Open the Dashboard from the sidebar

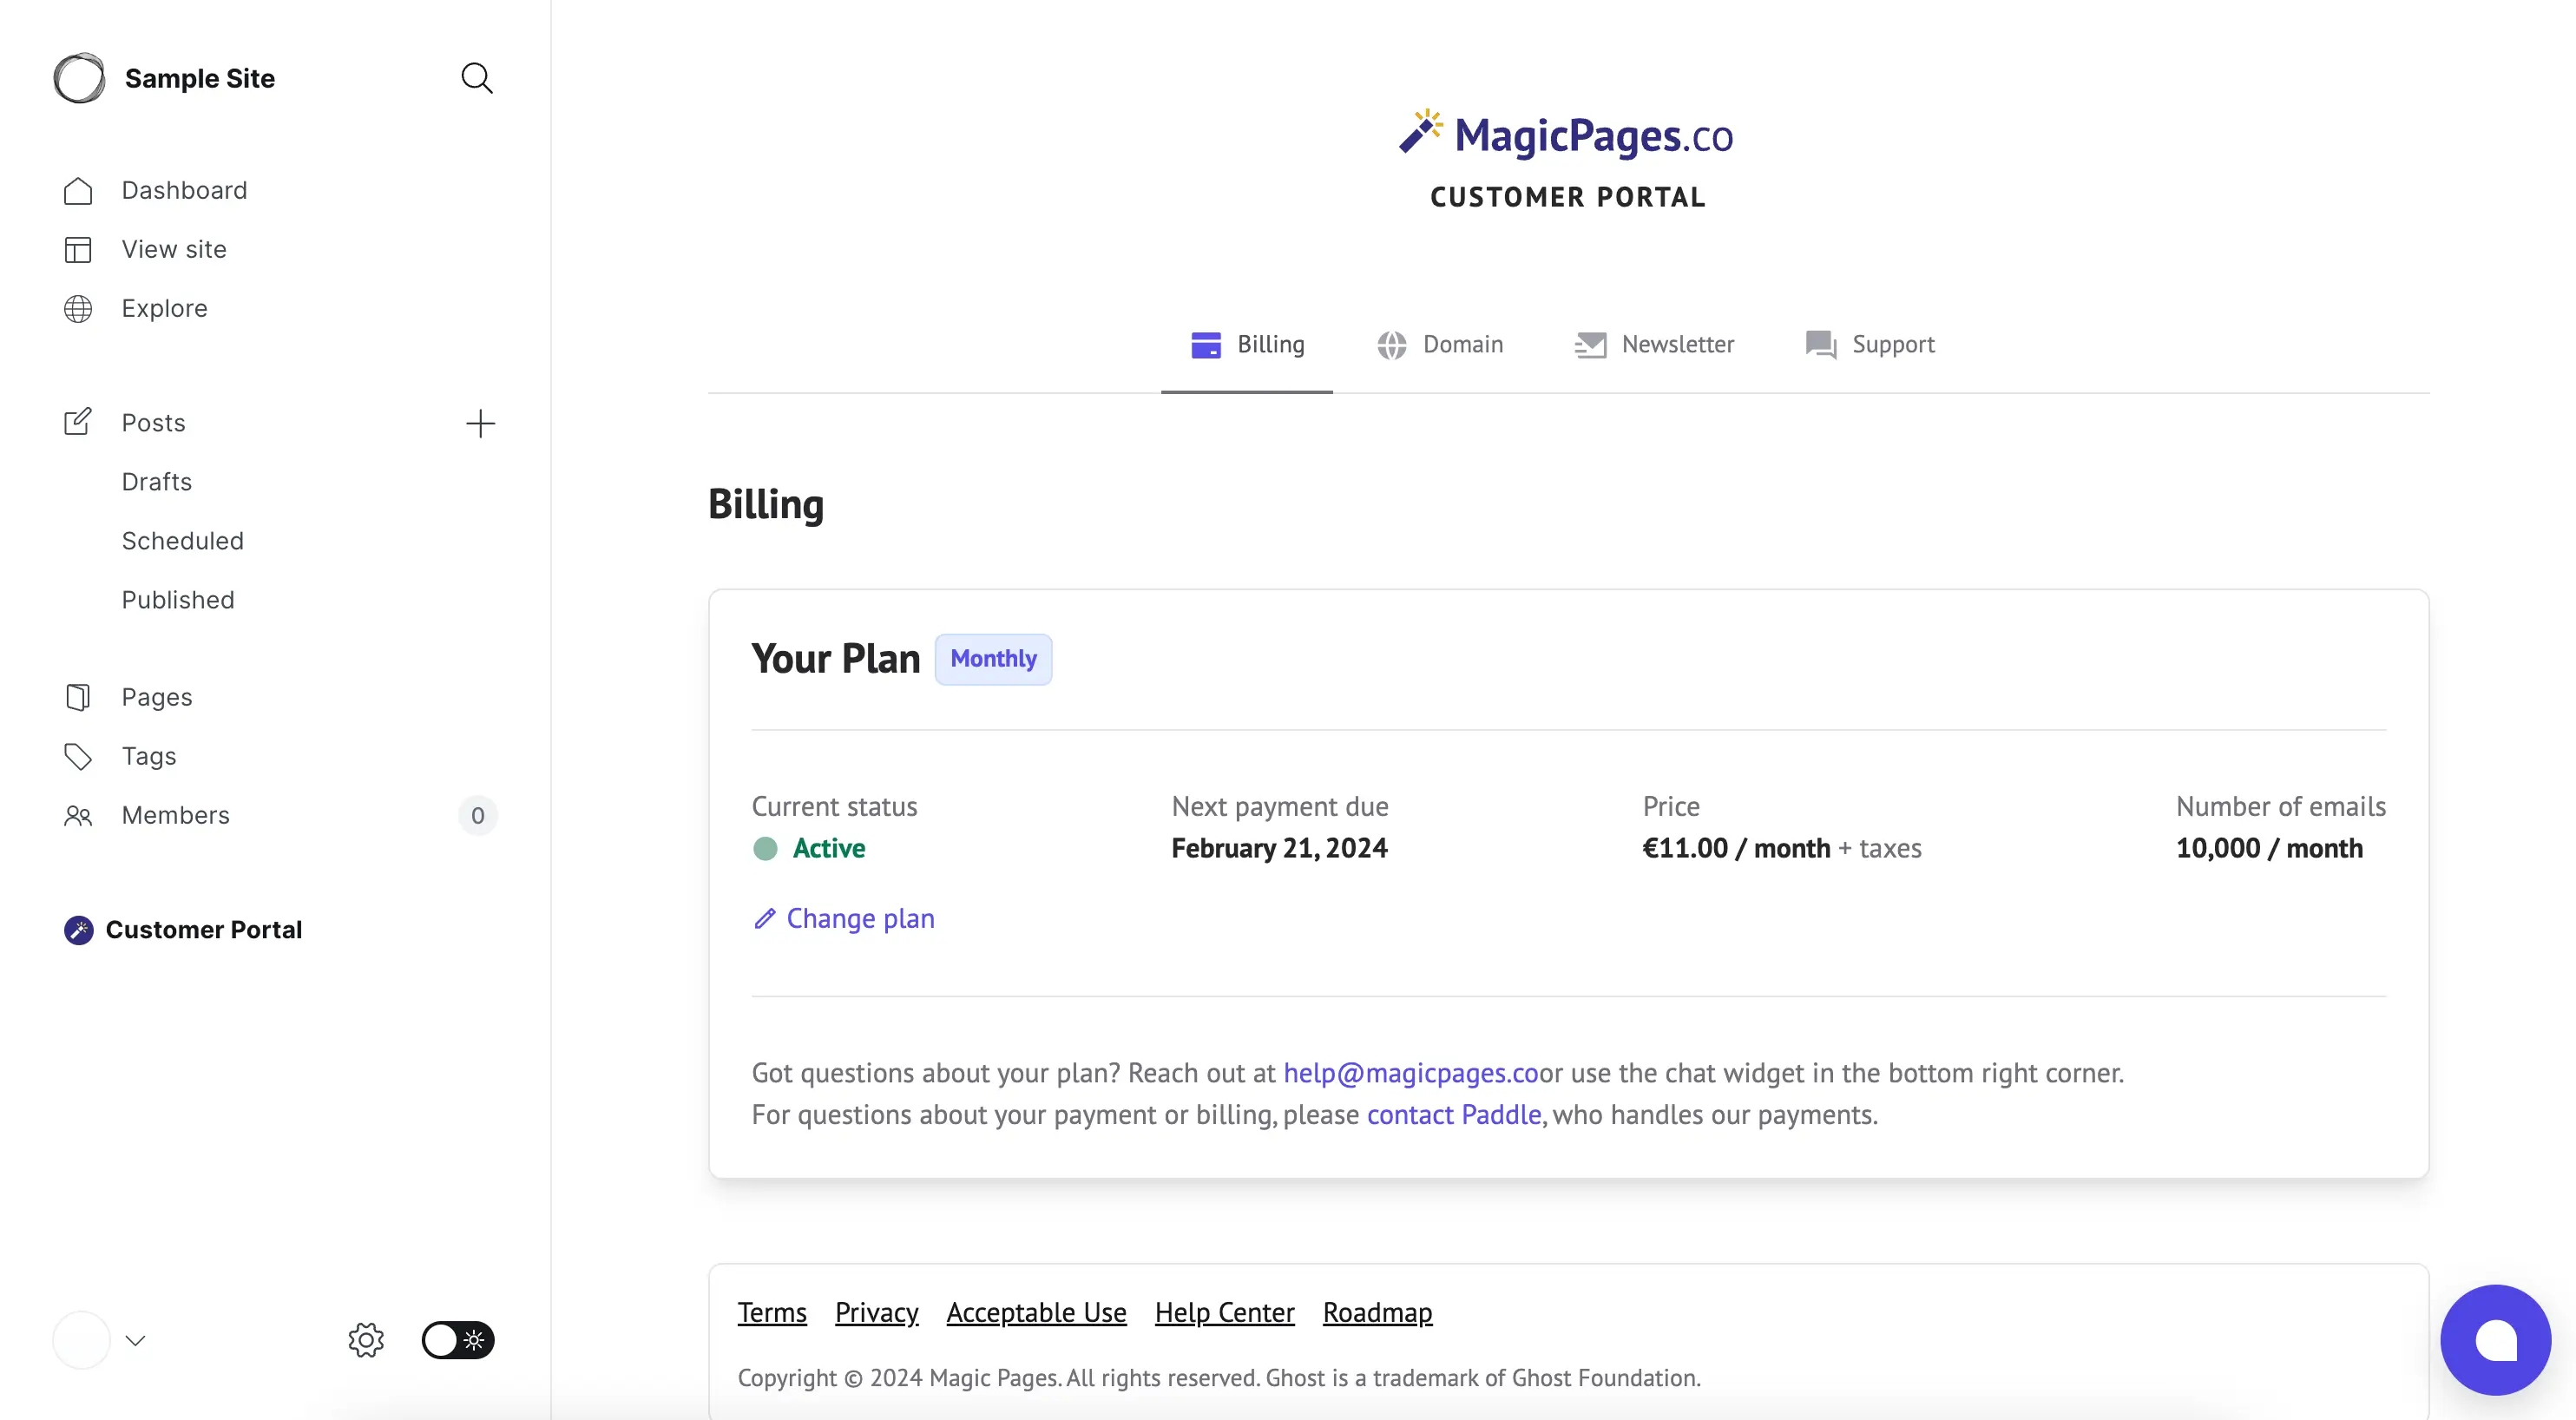[x=184, y=190]
